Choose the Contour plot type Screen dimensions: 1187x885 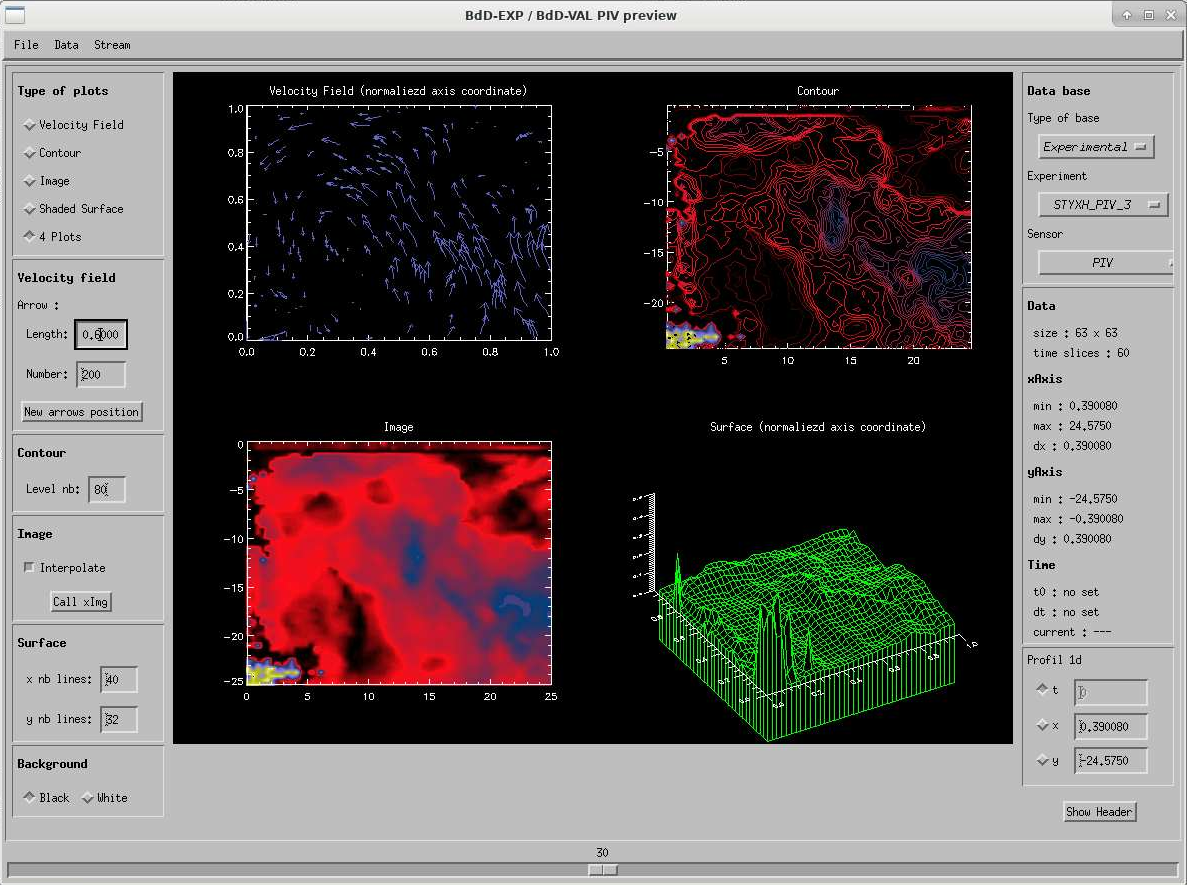(x=30, y=153)
